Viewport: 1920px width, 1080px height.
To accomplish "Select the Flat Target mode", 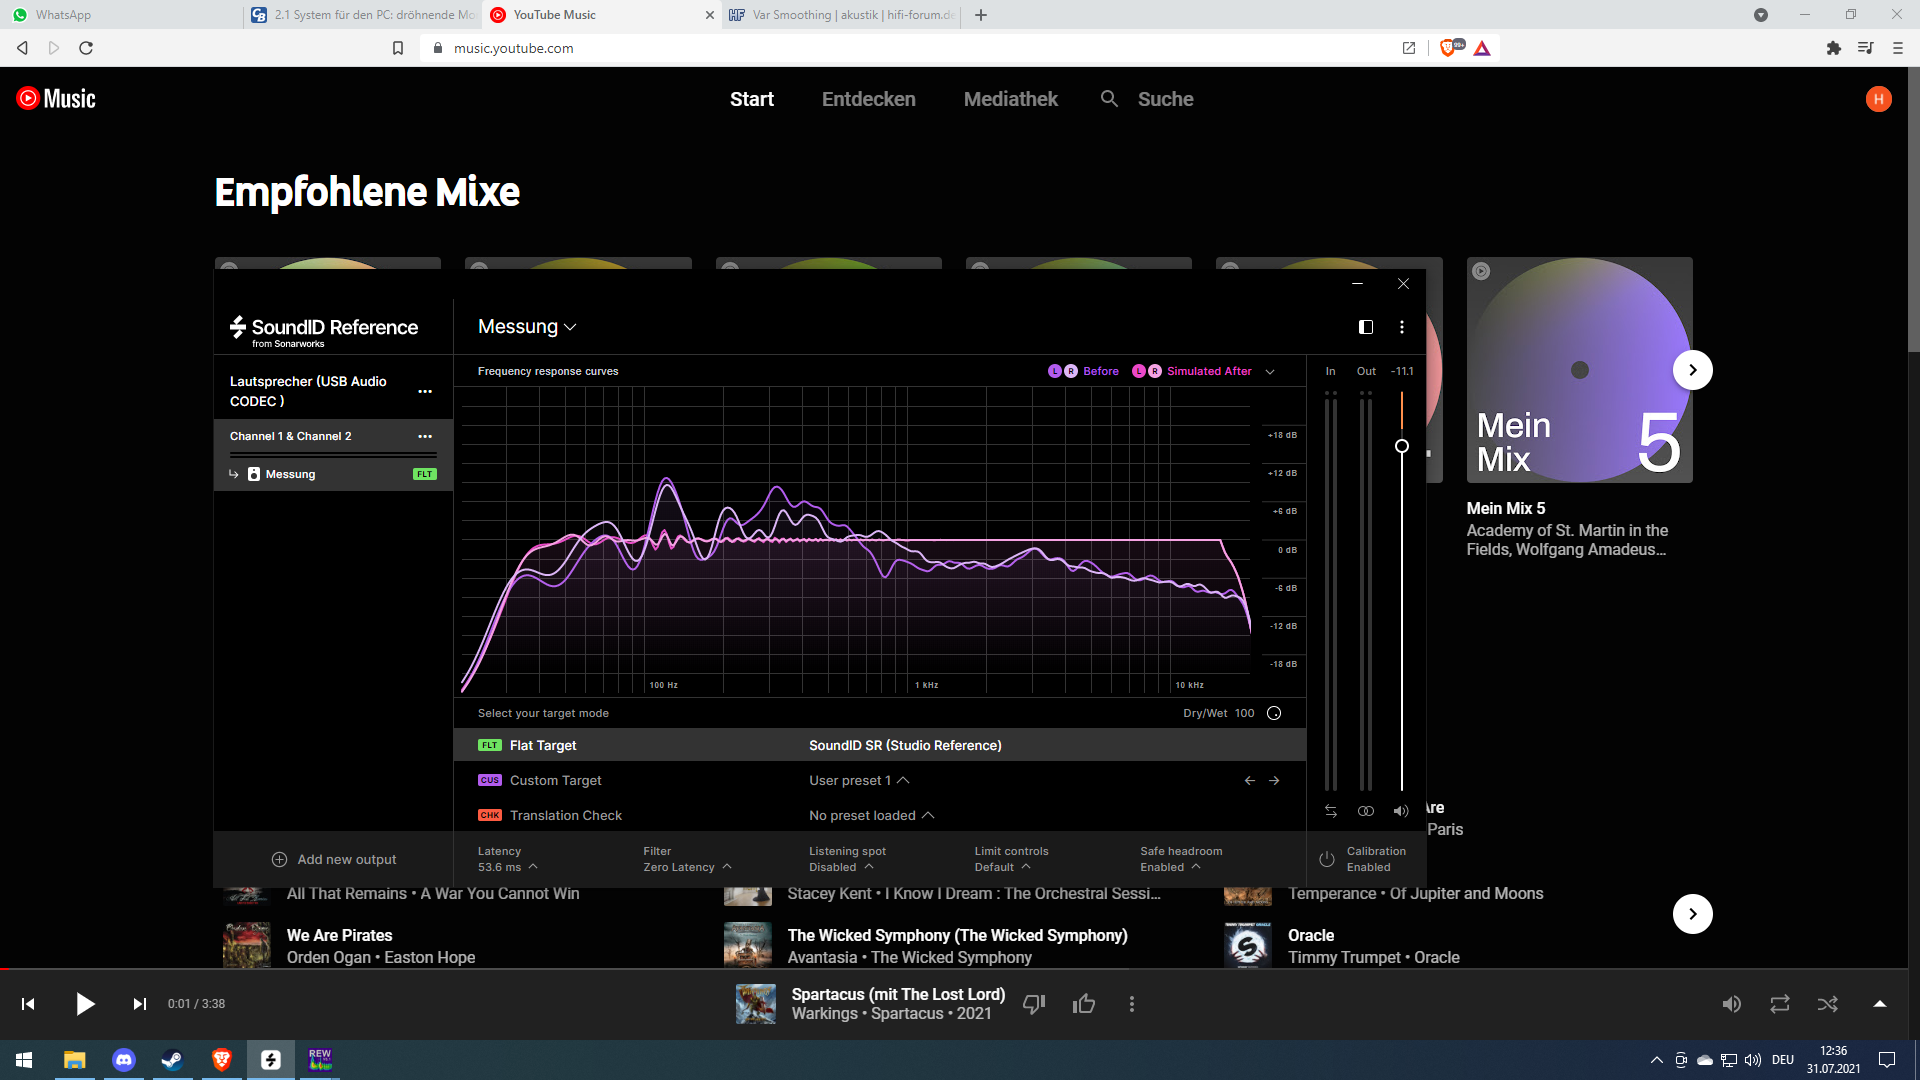I will coord(543,745).
